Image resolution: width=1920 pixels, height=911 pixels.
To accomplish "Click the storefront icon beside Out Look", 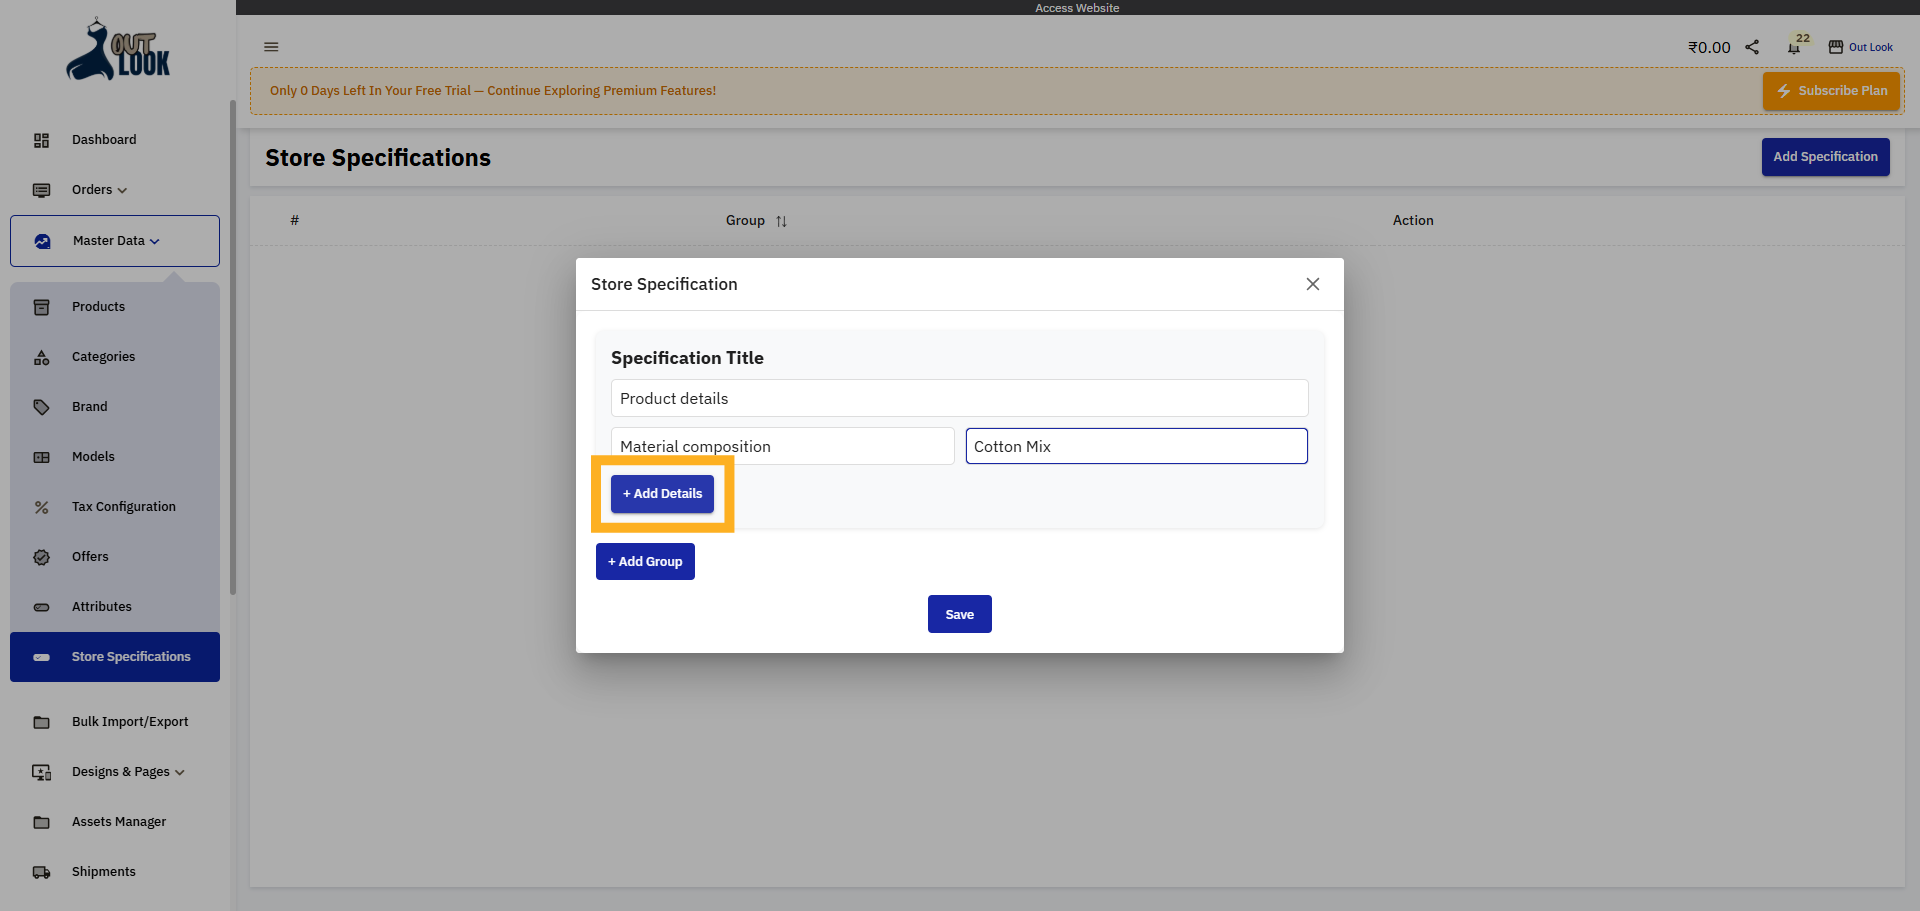I will point(1836,46).
